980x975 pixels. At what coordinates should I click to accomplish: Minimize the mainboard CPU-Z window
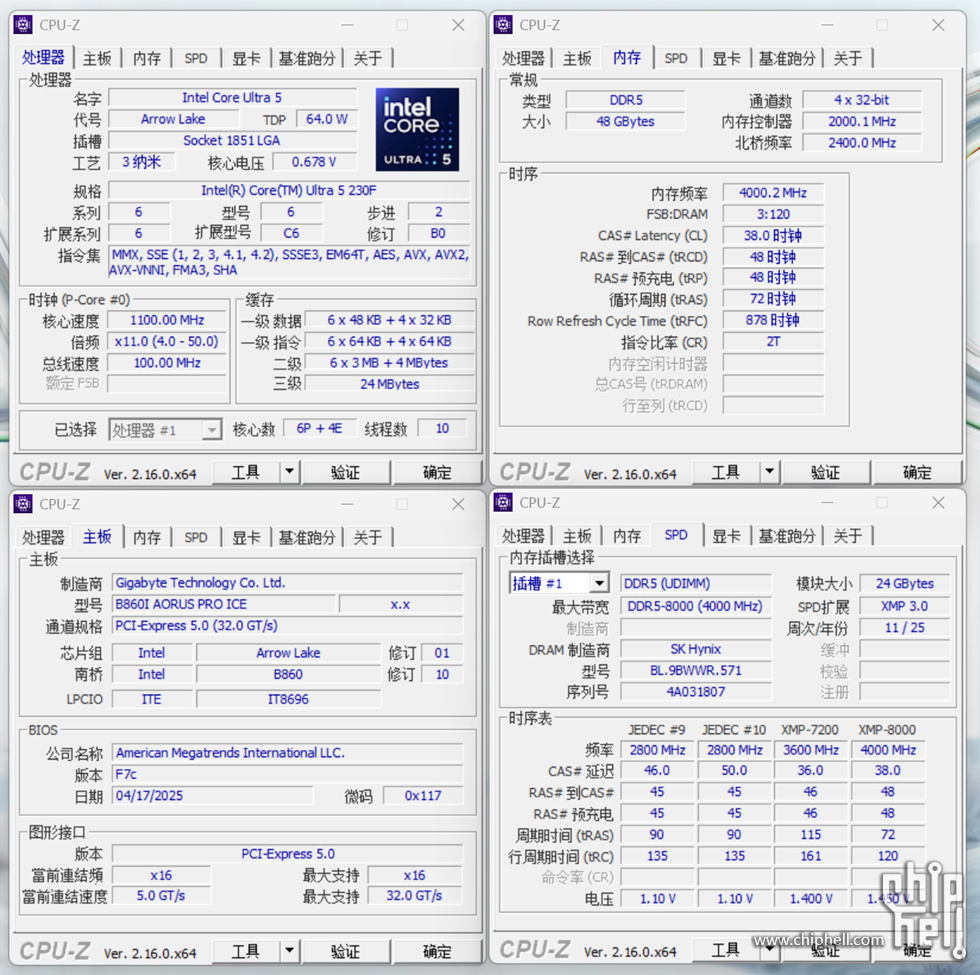coord(348,504)
